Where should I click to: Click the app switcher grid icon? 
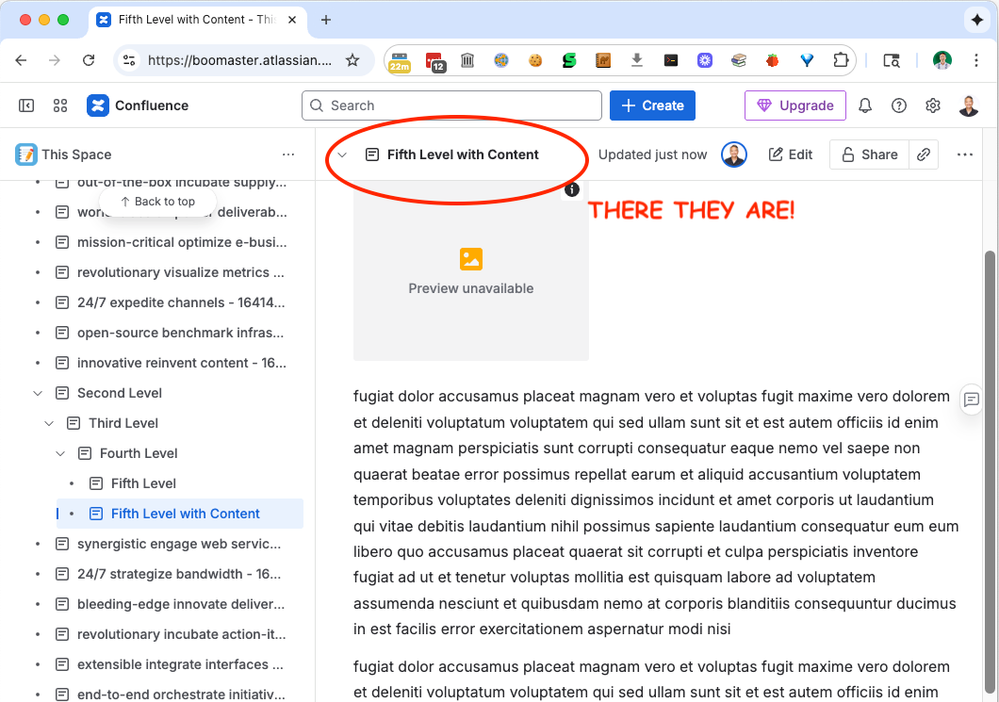click(x=60, y=105)
